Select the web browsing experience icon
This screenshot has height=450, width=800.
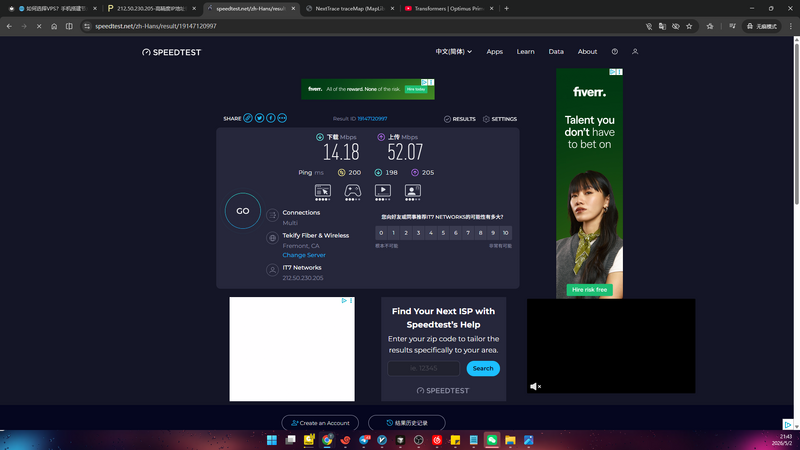coord(322,192)
